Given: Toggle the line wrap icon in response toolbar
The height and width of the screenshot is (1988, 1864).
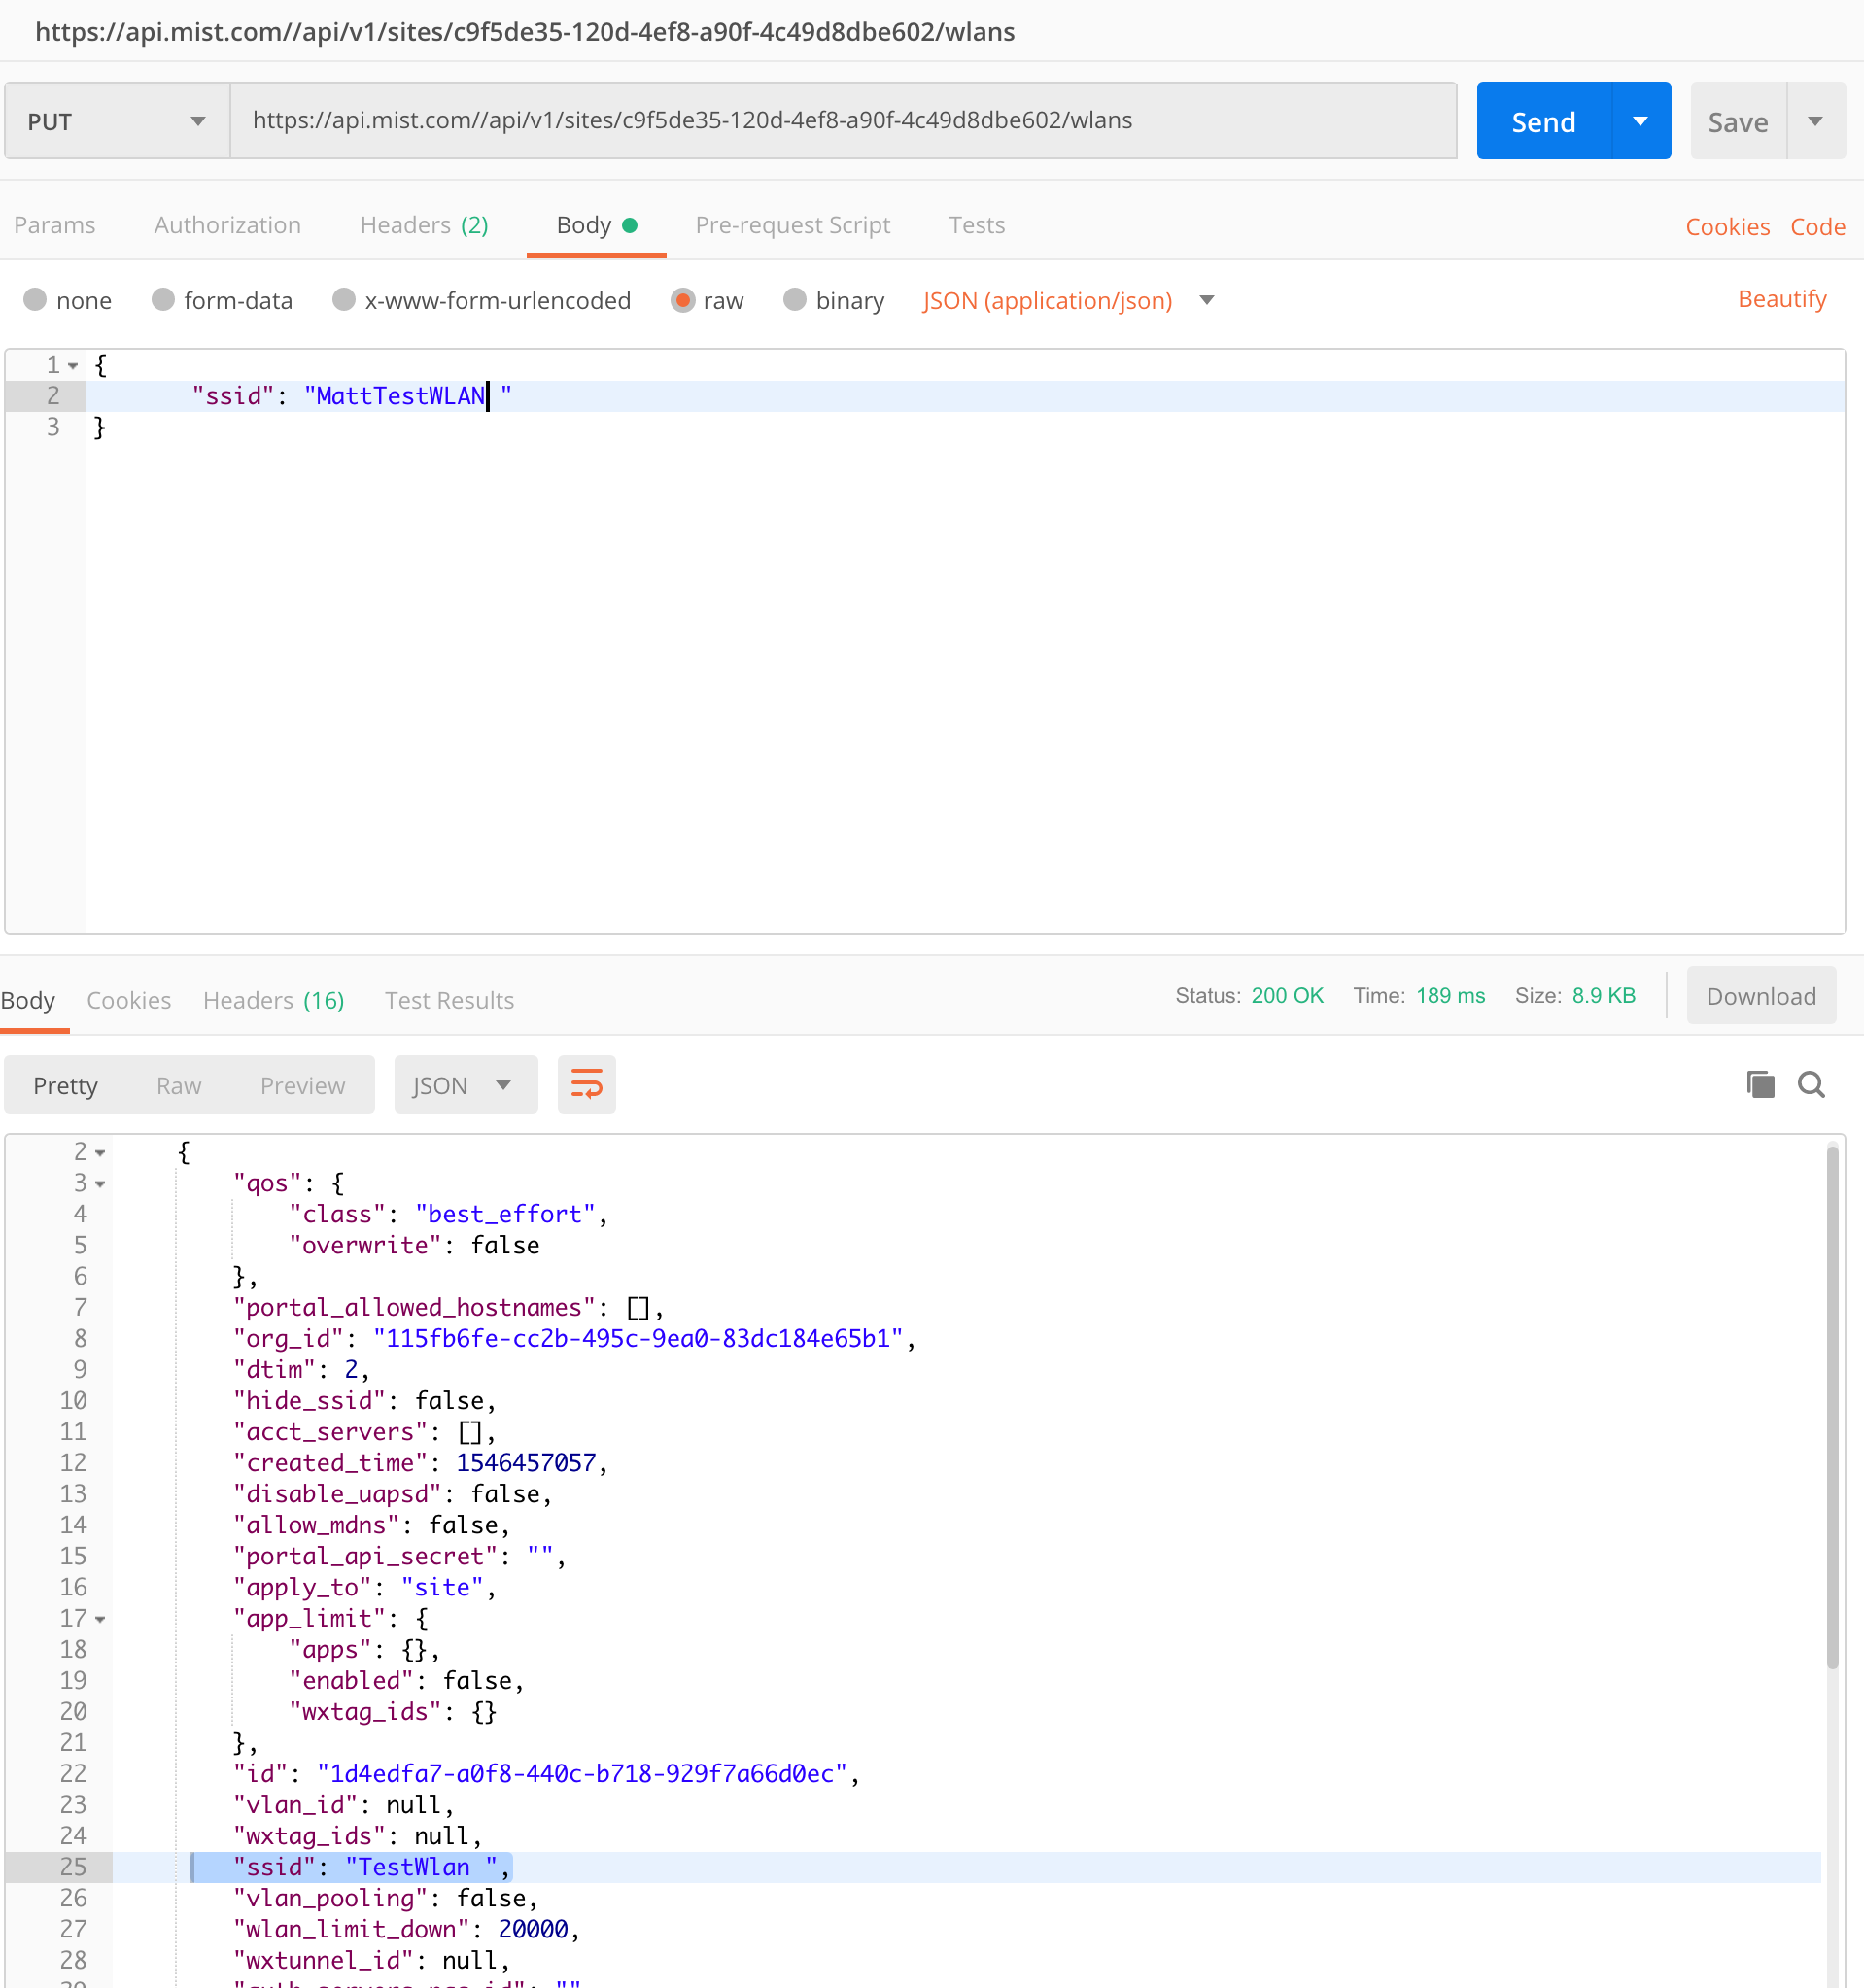Looking at the screenshot, I should coord(586,1084).
